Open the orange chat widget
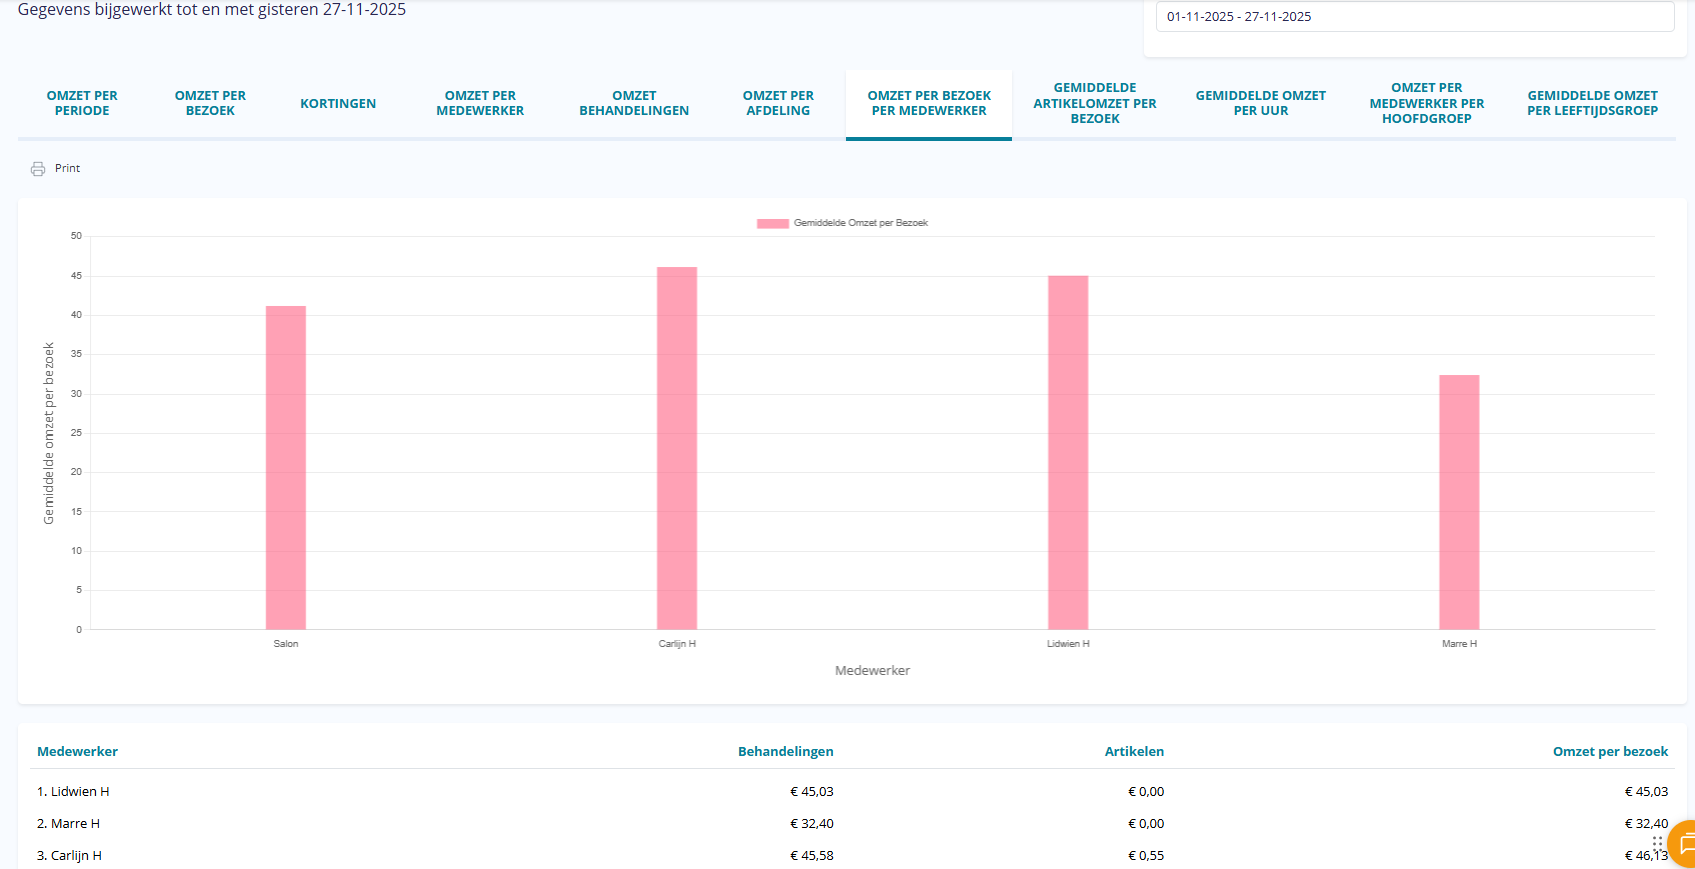 click(1683, 845)
